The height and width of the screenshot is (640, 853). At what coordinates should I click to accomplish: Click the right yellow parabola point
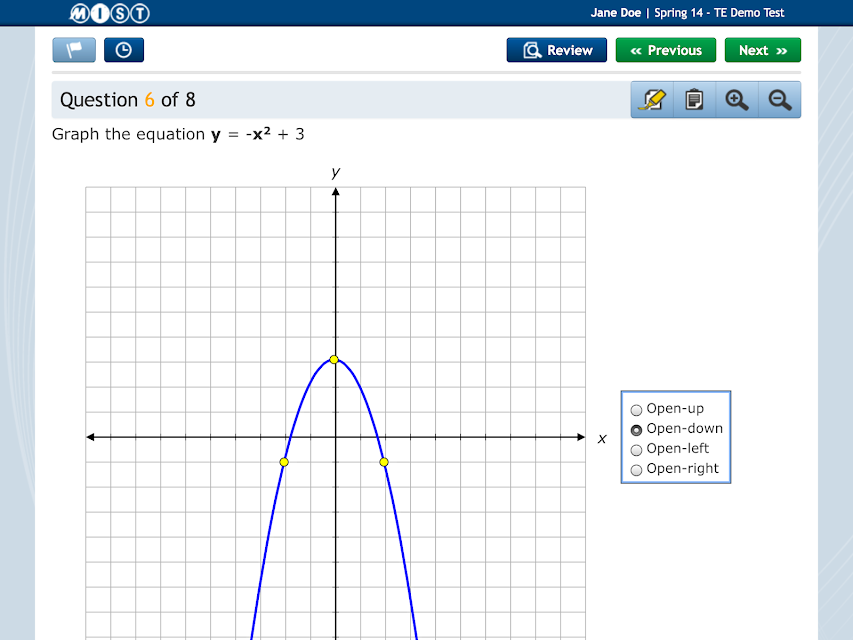tap(384, 462)
